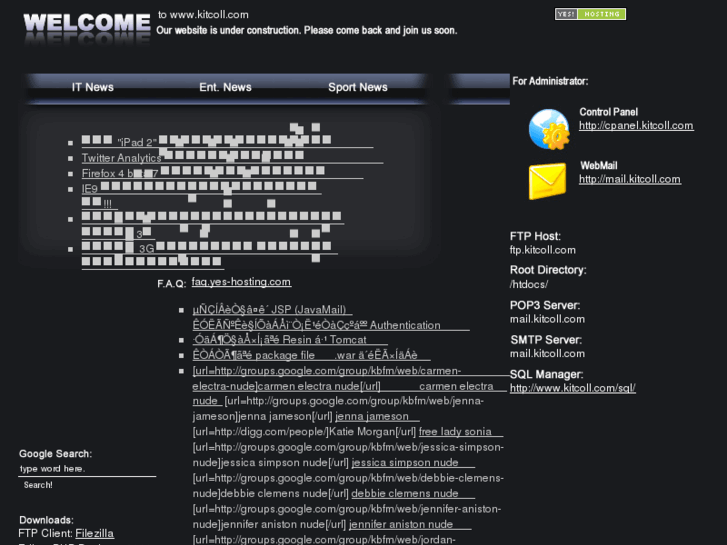Open the Twitter Analytics news headline

(232, 157)
